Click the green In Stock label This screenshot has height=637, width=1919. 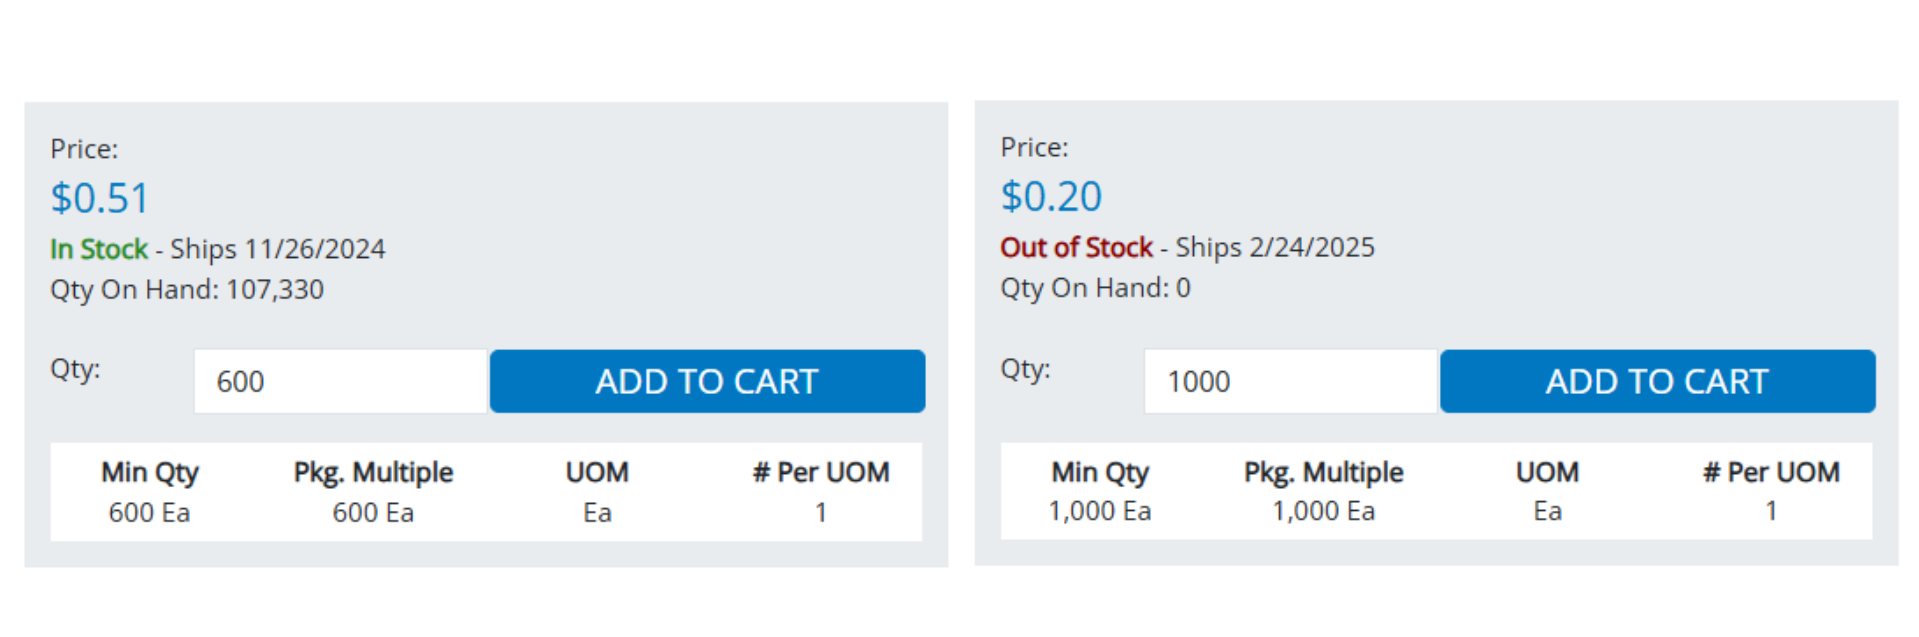(x=99, y=249)
